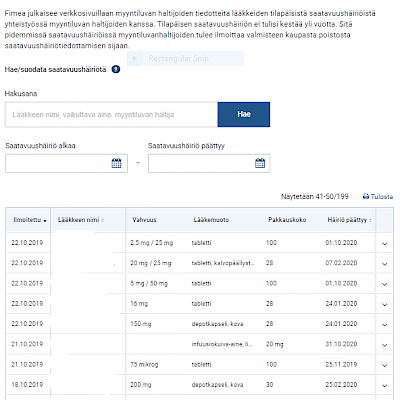This screenshot has width=400, height=400.
Task: Sort by Ilmoitettu column
Action: [30, 220]
